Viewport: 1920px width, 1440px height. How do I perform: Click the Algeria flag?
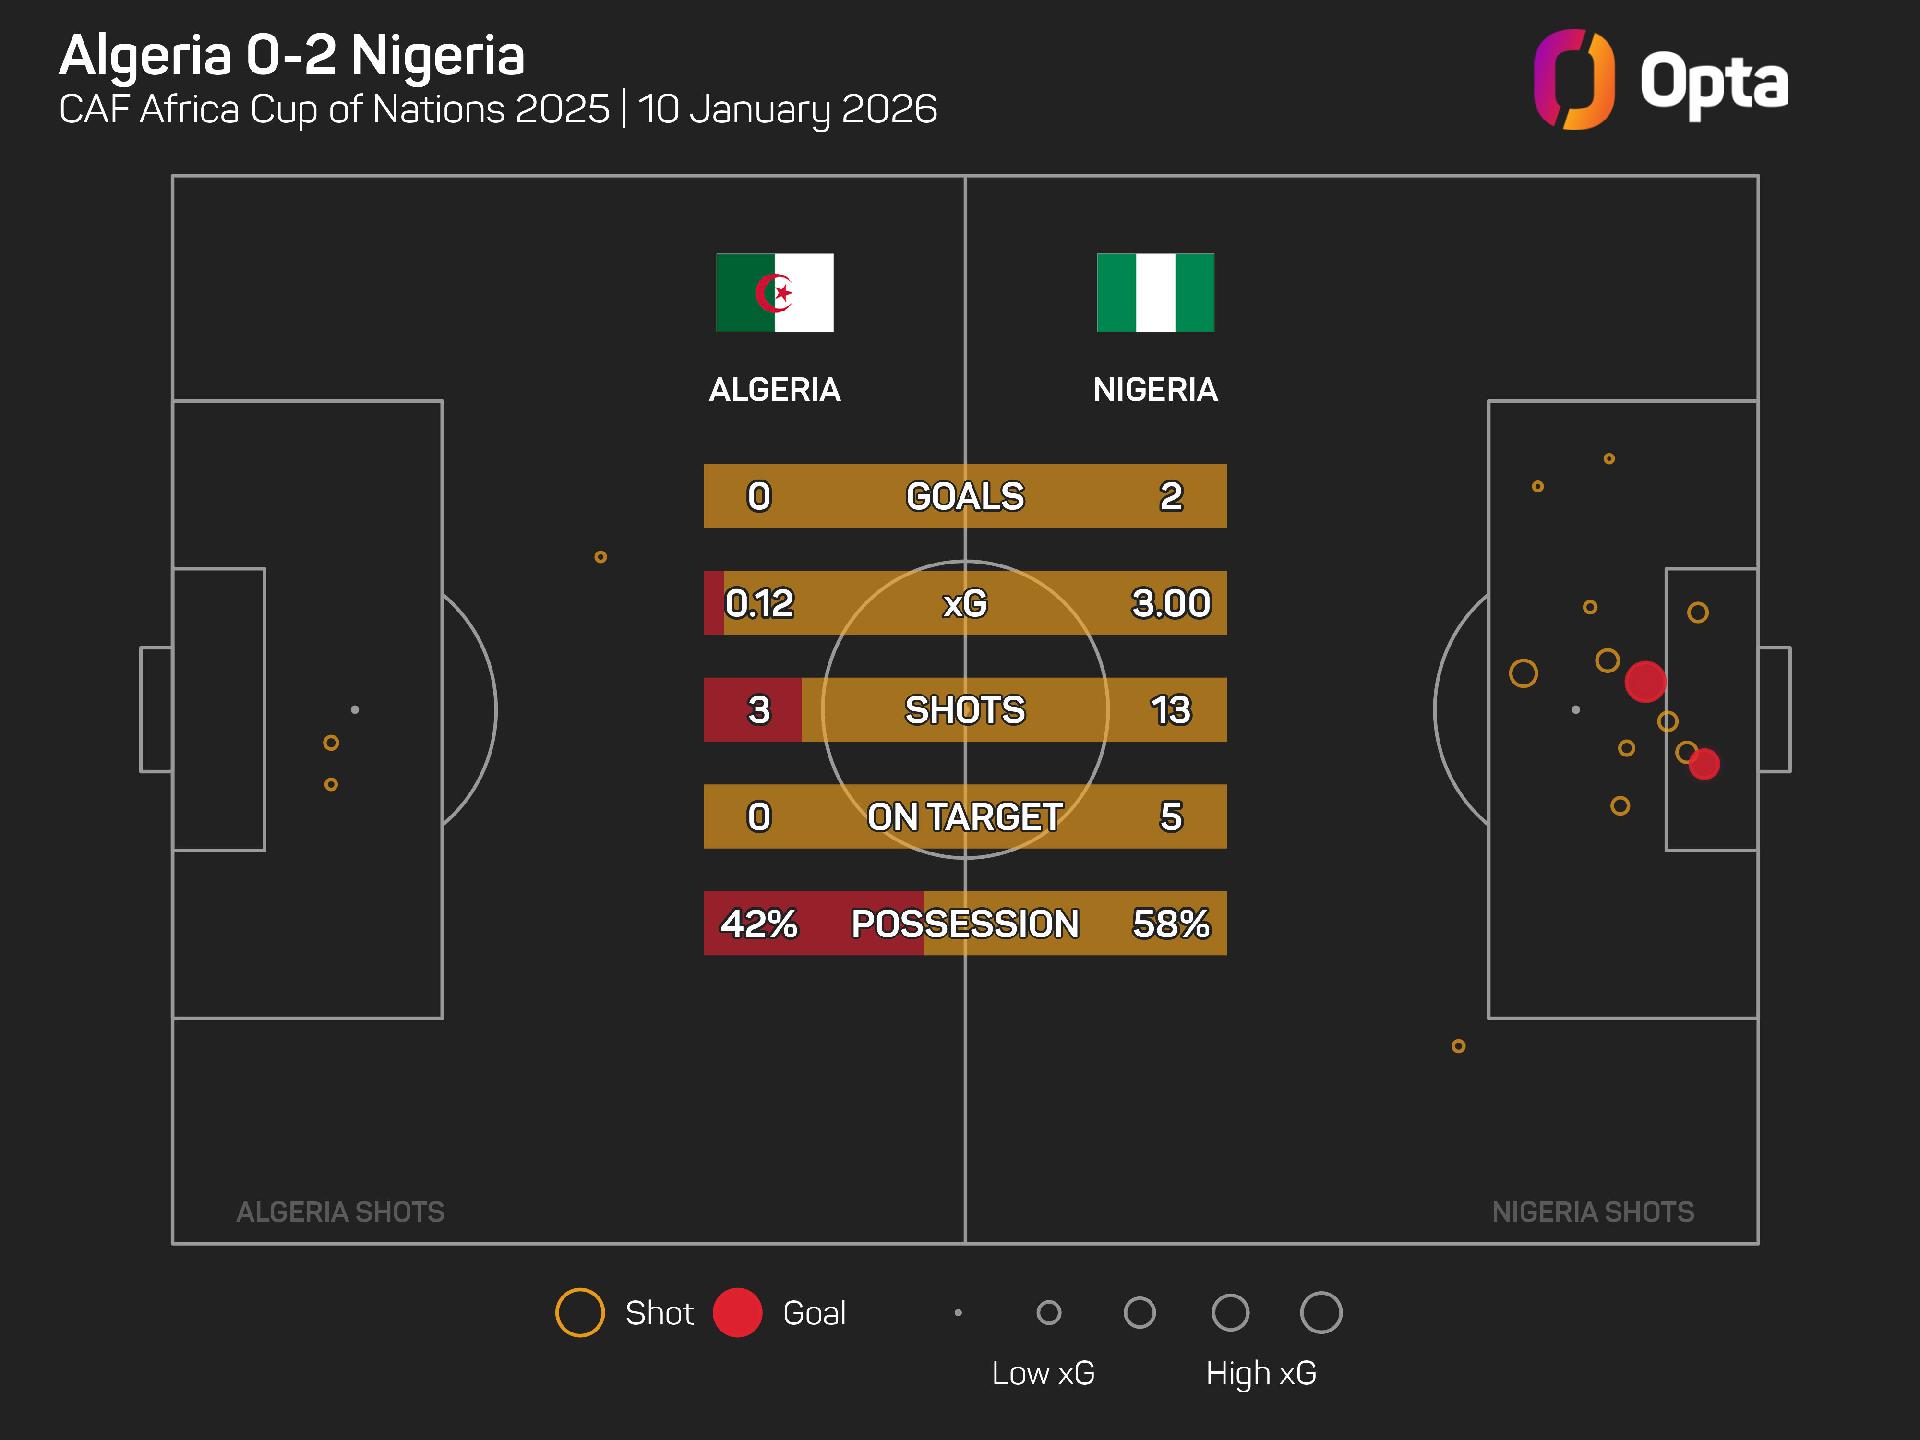[775, 293]
